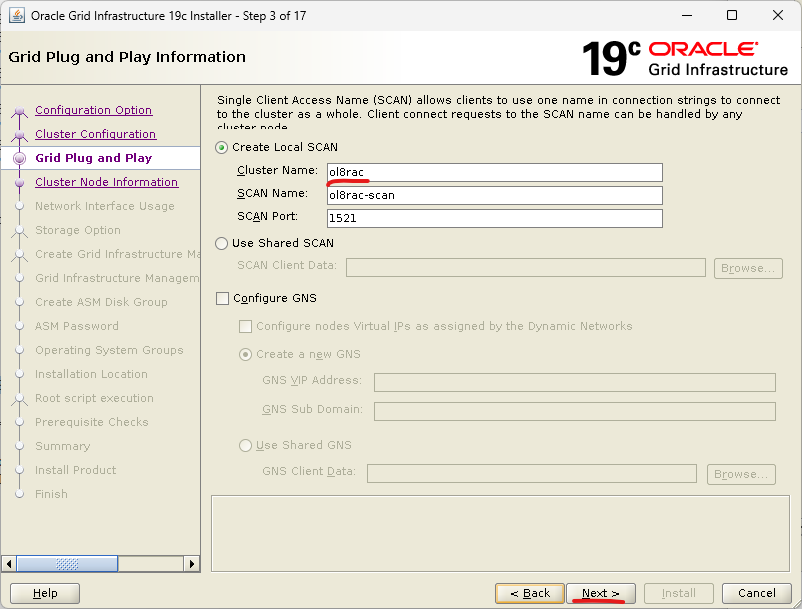The width and height of the screenshot is (802, 609).
Task: Click the Grid Infrastructure Management step label
Action: tap(117, 278)
